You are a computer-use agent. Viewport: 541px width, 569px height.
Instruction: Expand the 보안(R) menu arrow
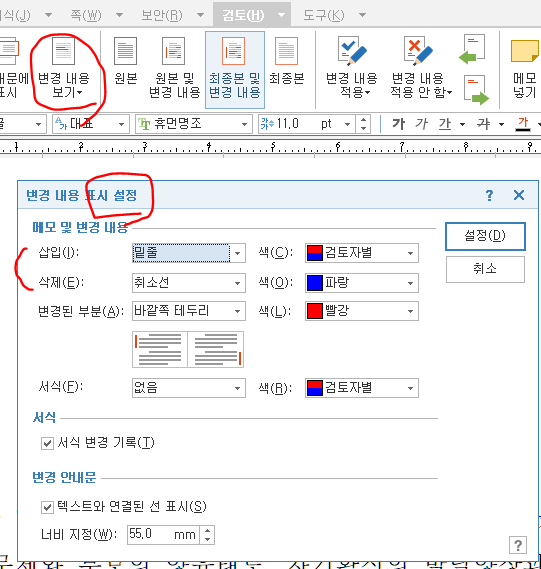[x=200, y=15]
